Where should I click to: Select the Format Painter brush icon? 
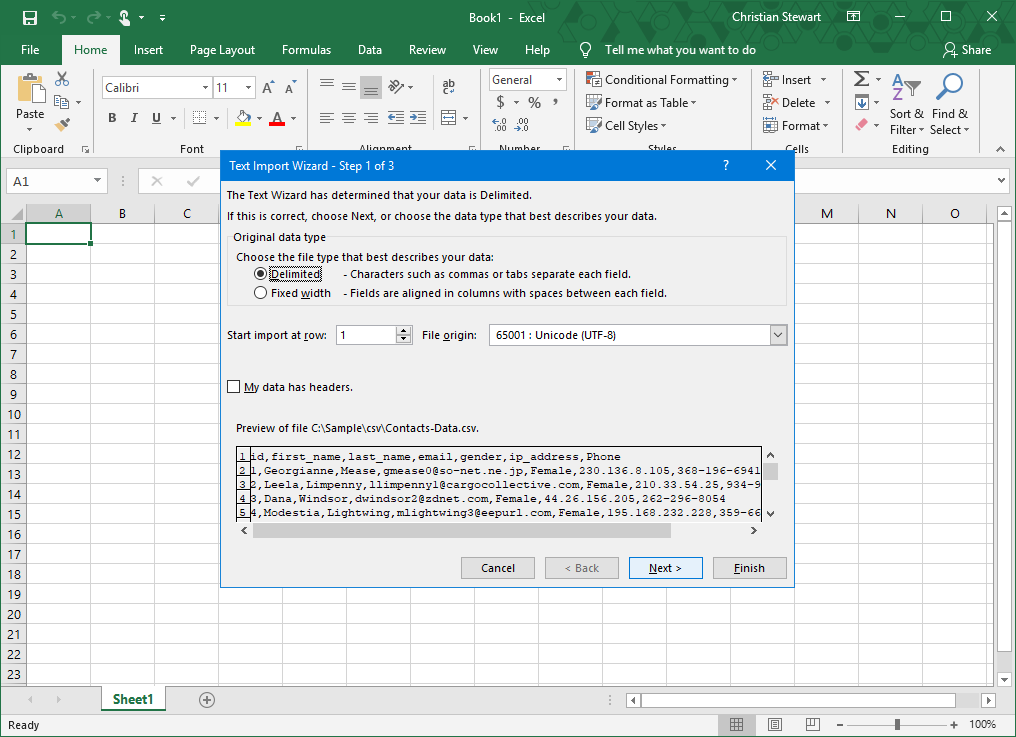point(62,124)
